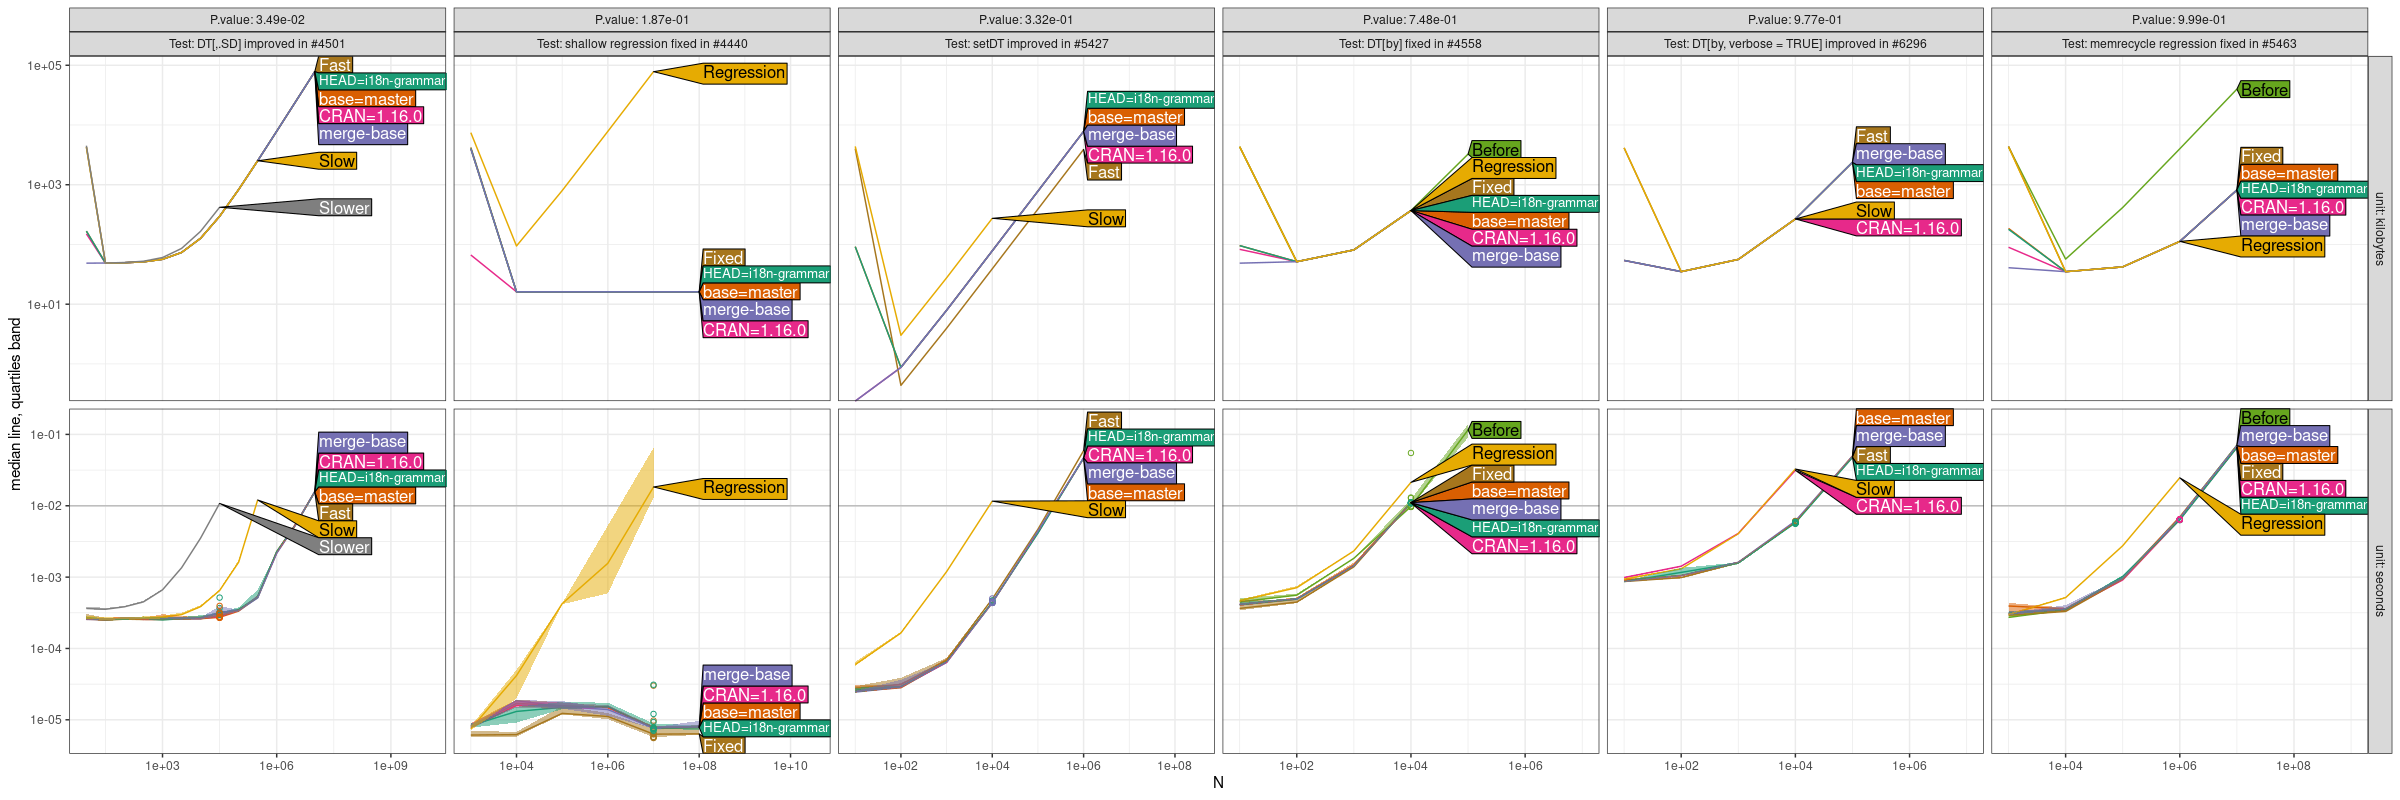The height and width of the screenshot is (800, 2400).
Task: Click the '1e-02' y-axis tick label
Action: click(45, 506)
